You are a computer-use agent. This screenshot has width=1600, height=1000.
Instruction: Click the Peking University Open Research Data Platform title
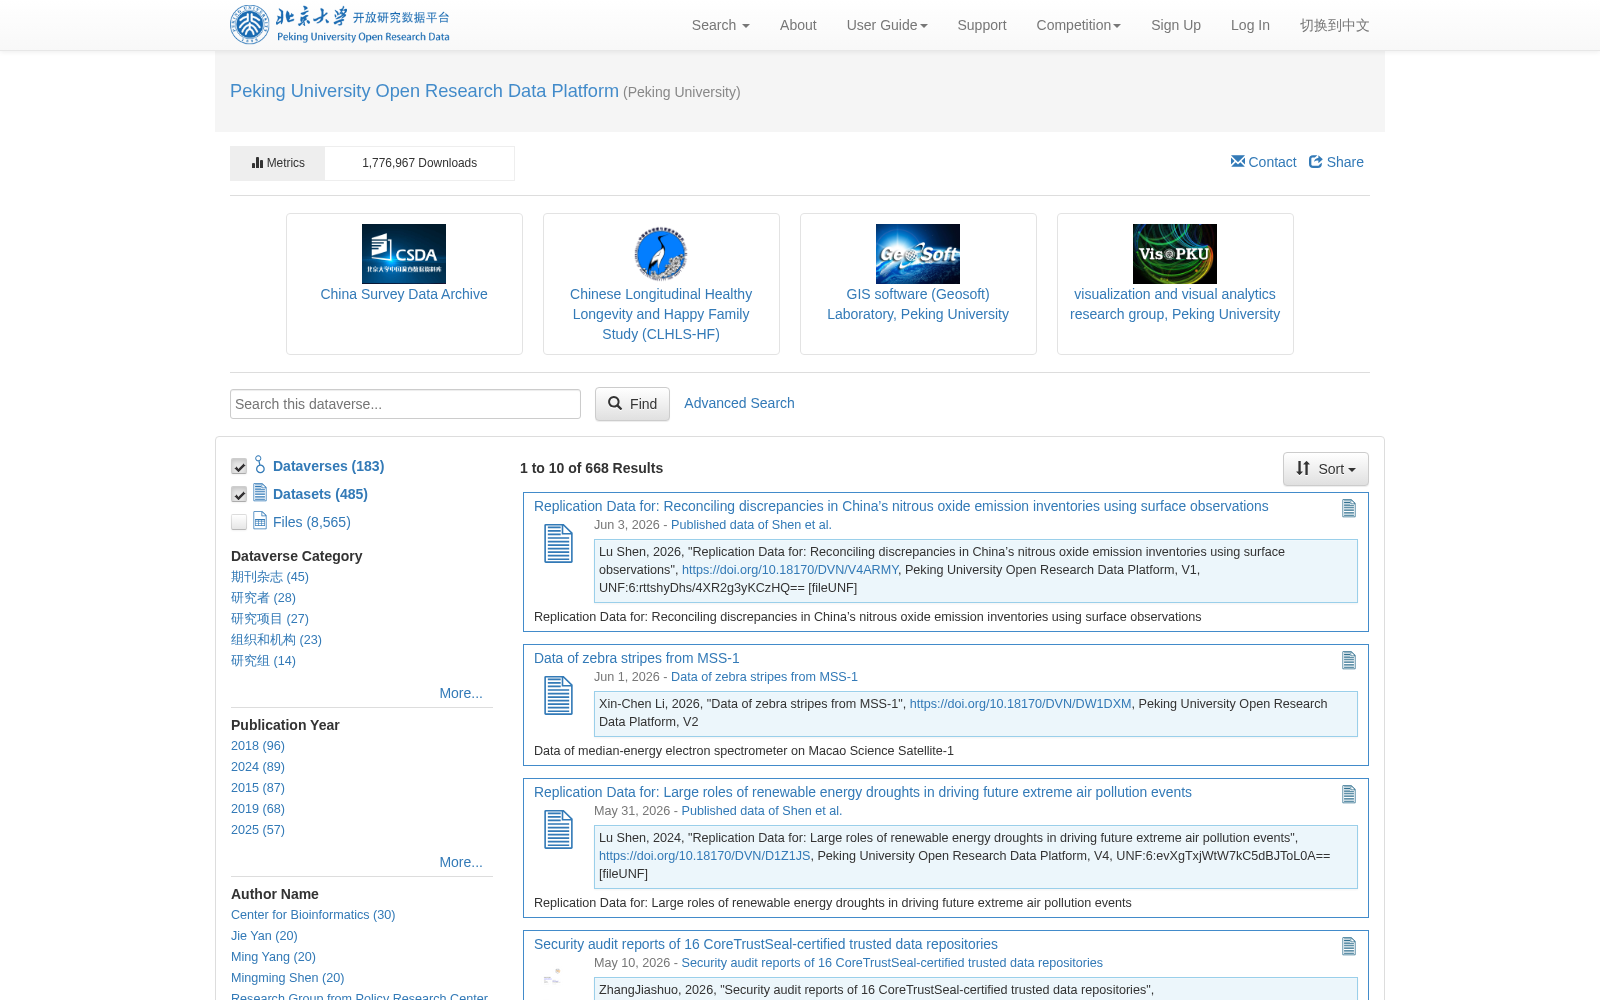[x=424, y=91]
